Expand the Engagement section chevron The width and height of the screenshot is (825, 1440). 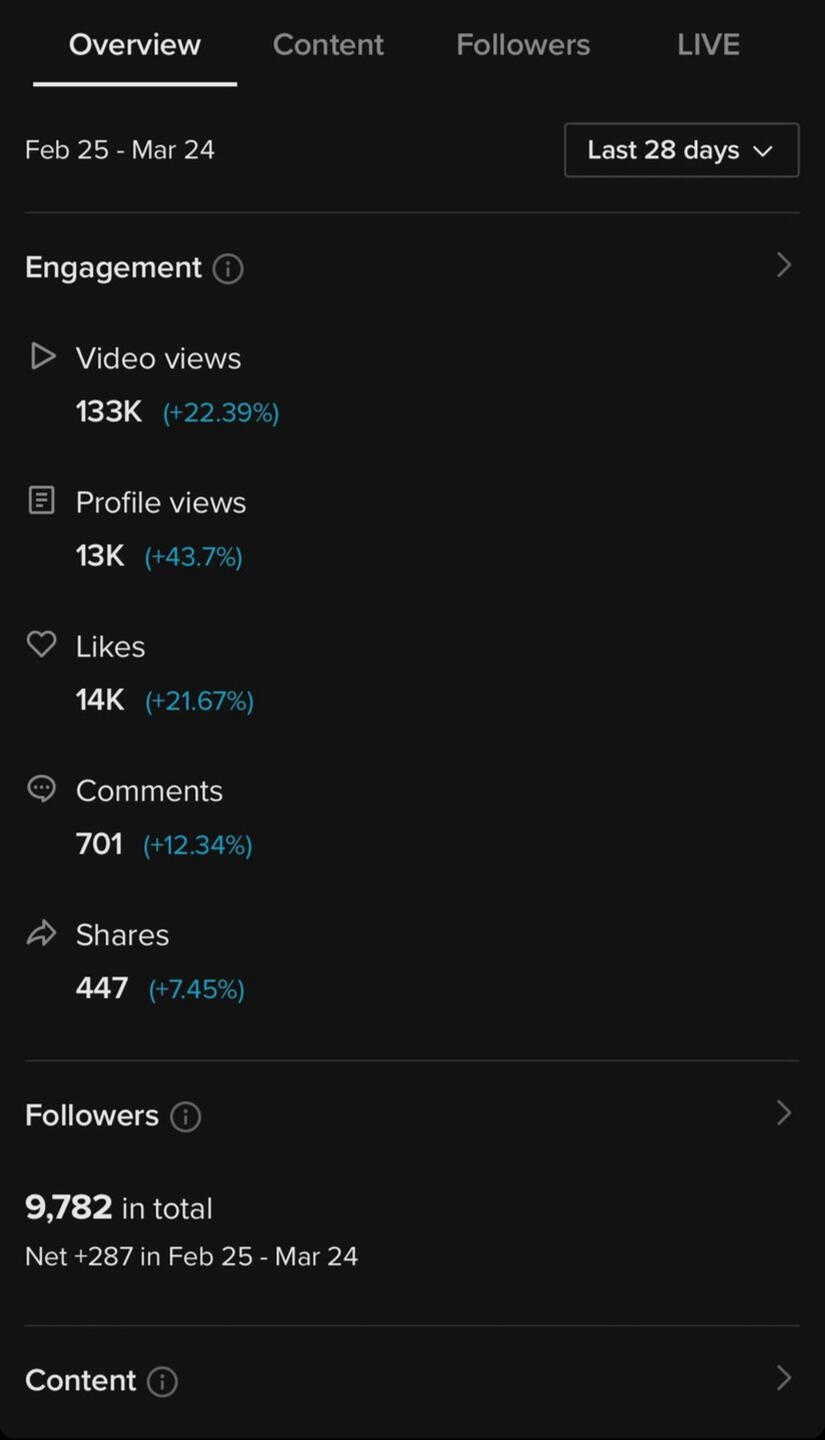coord(784,265)
